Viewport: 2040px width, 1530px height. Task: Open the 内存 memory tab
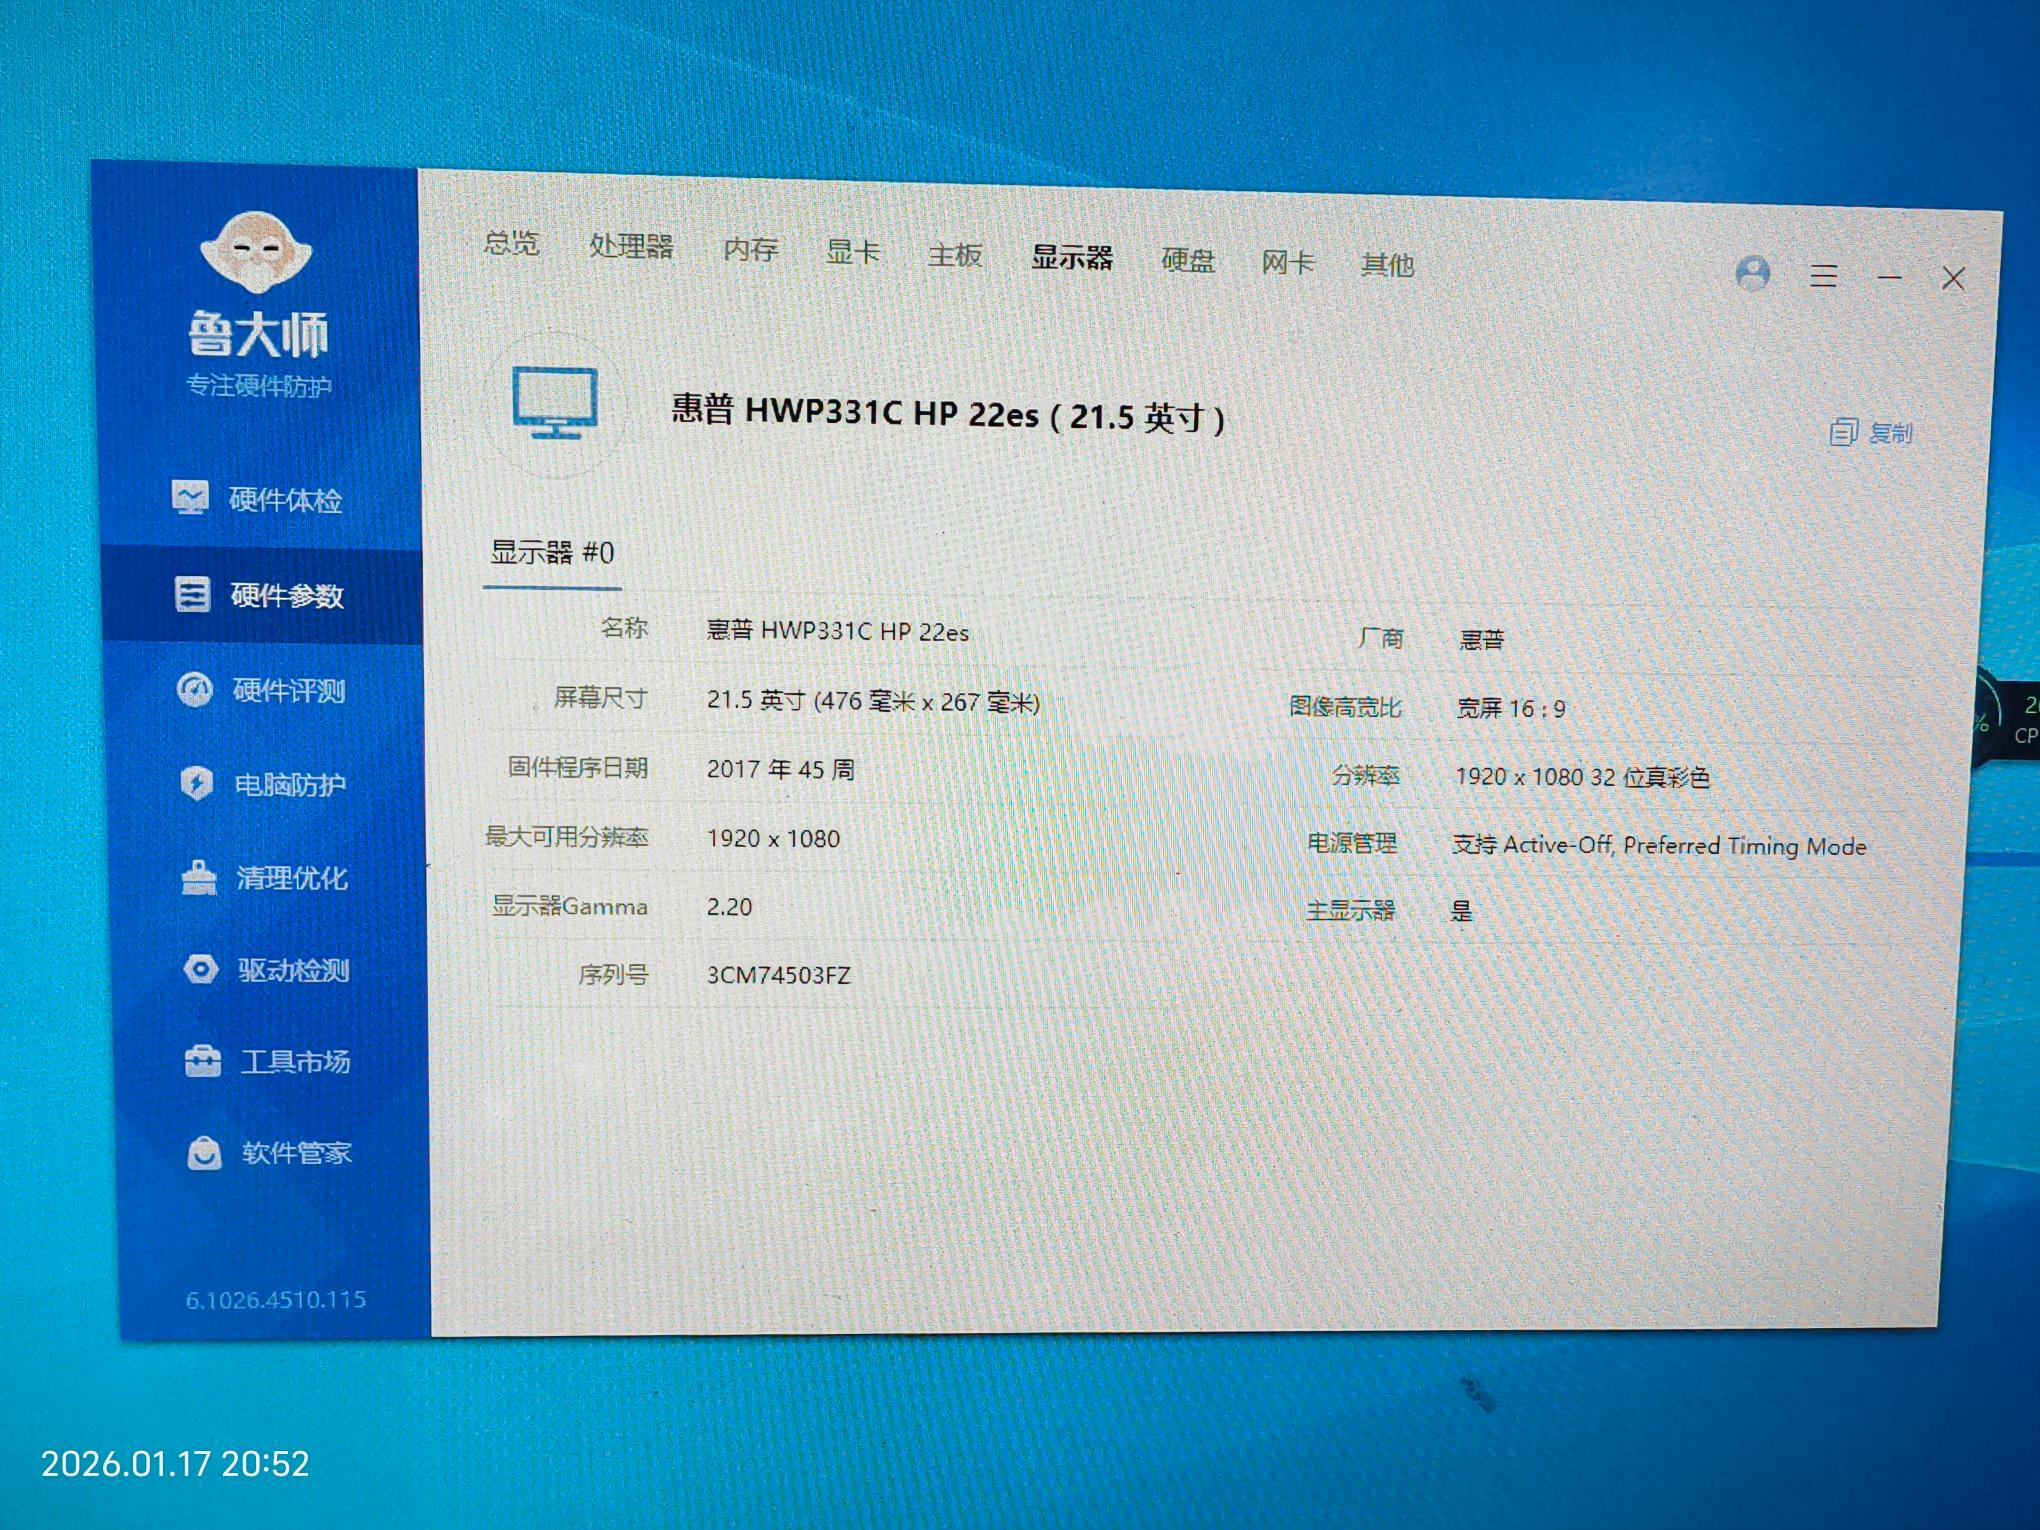(750, 249)
